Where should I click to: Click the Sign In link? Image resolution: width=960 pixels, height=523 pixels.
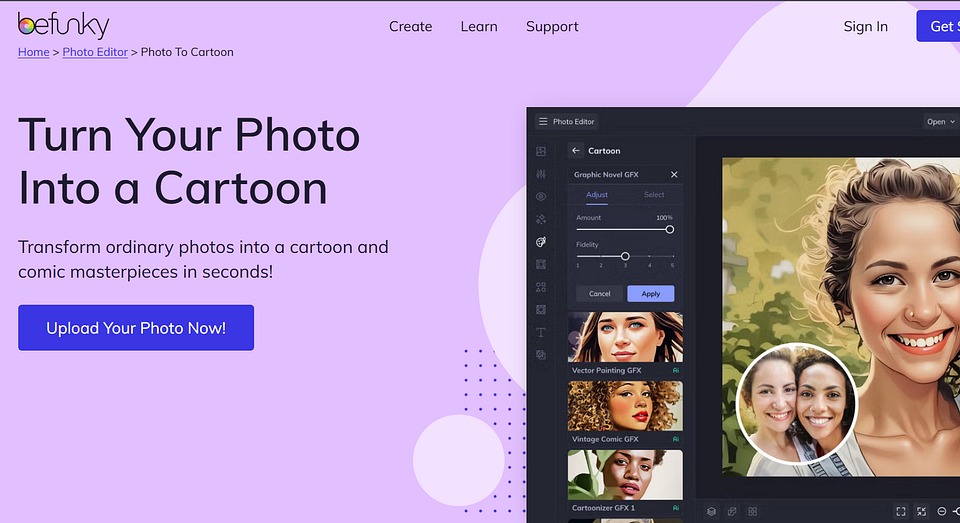point(865,26)
